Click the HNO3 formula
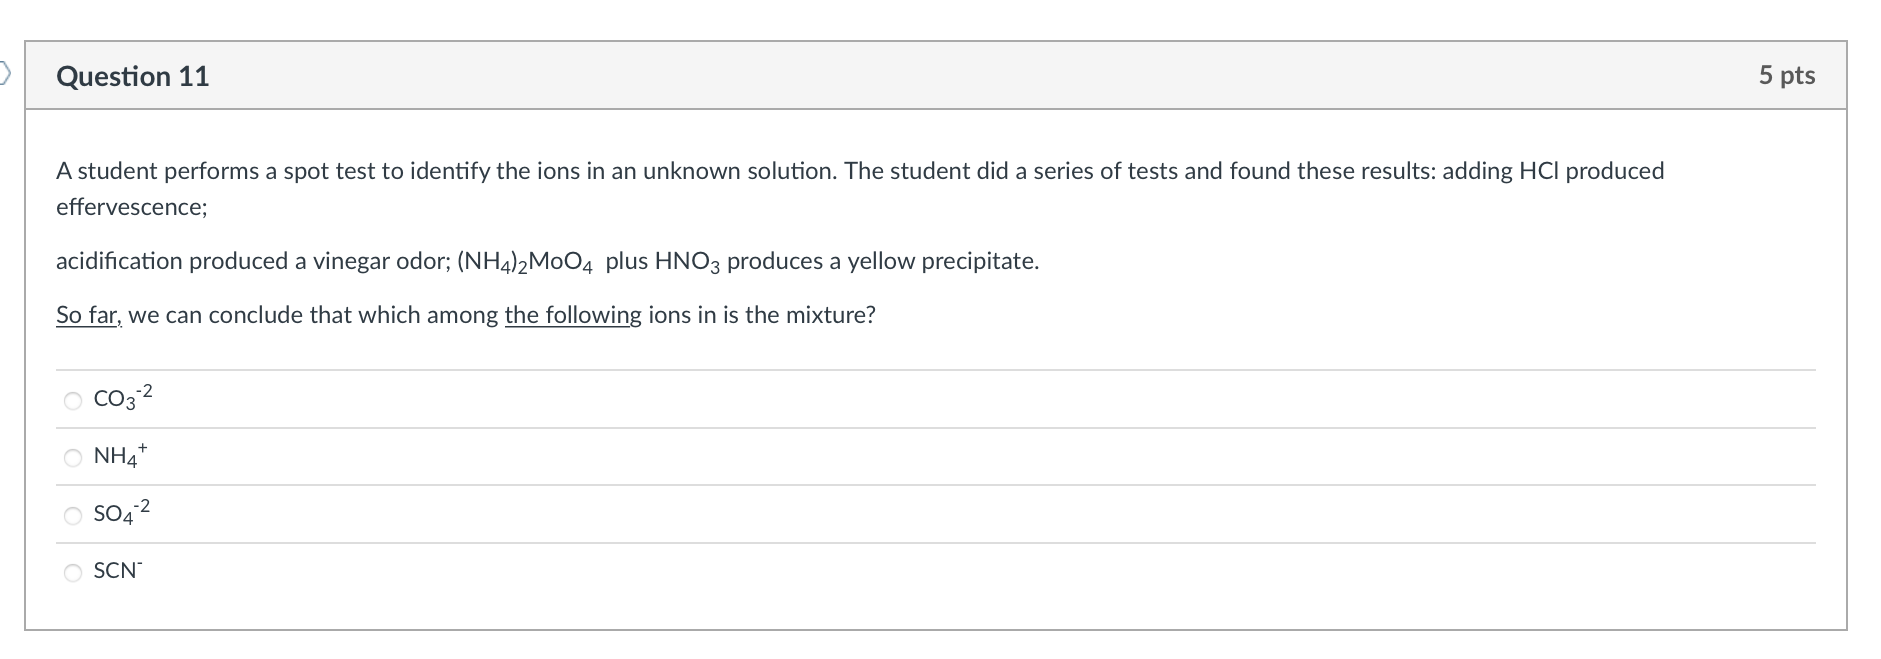1881x659 pixels. (x=687, y=262)
